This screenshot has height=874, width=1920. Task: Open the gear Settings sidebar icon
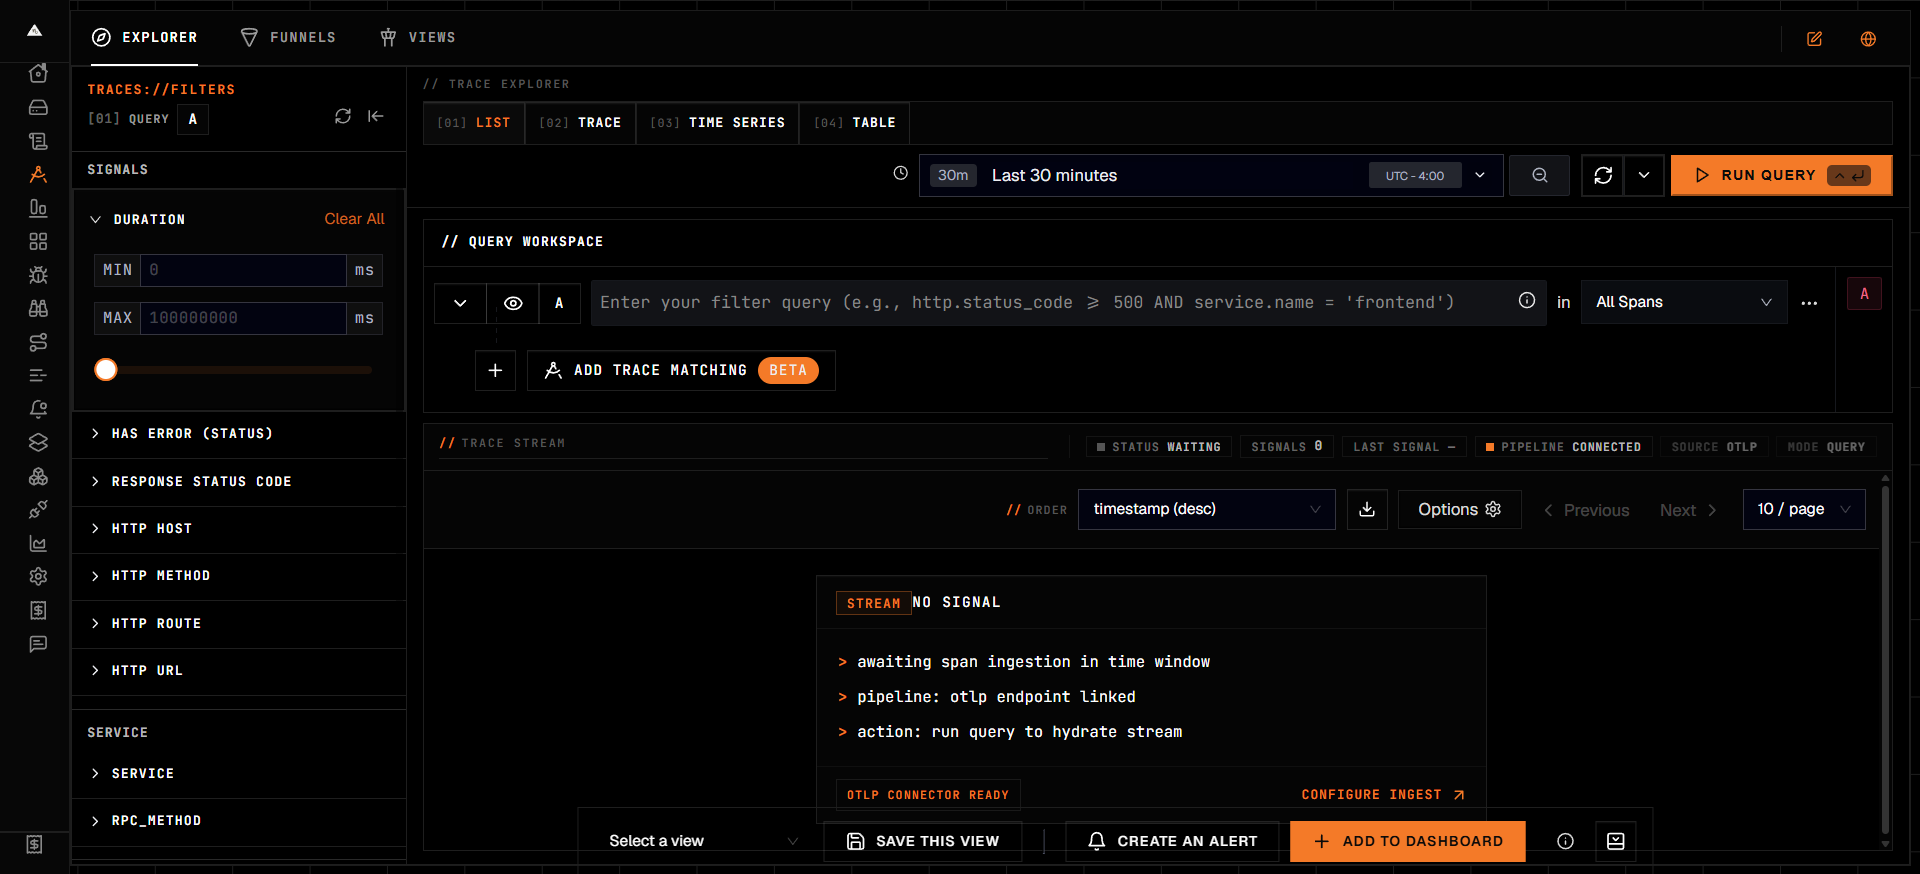click(38, 577)
